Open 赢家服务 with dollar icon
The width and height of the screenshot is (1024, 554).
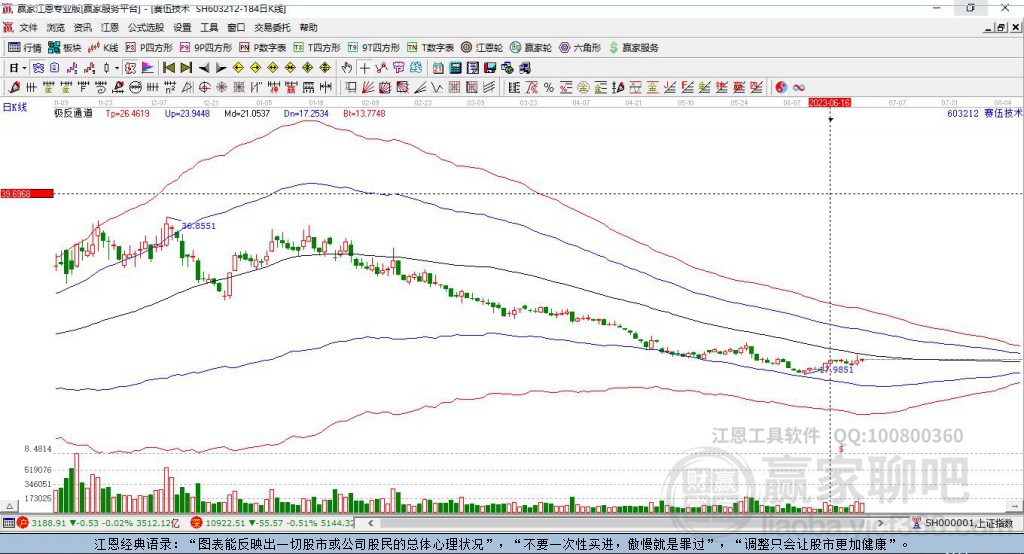coord(633,48)
